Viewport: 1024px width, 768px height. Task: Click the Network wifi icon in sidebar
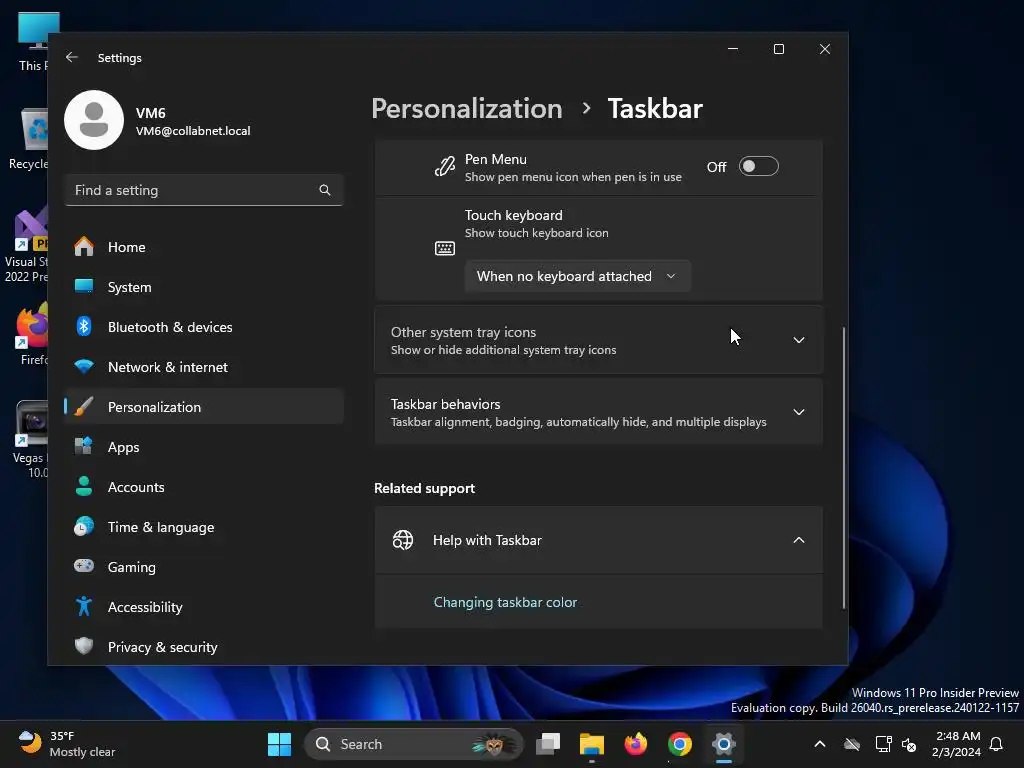point(84,366)
